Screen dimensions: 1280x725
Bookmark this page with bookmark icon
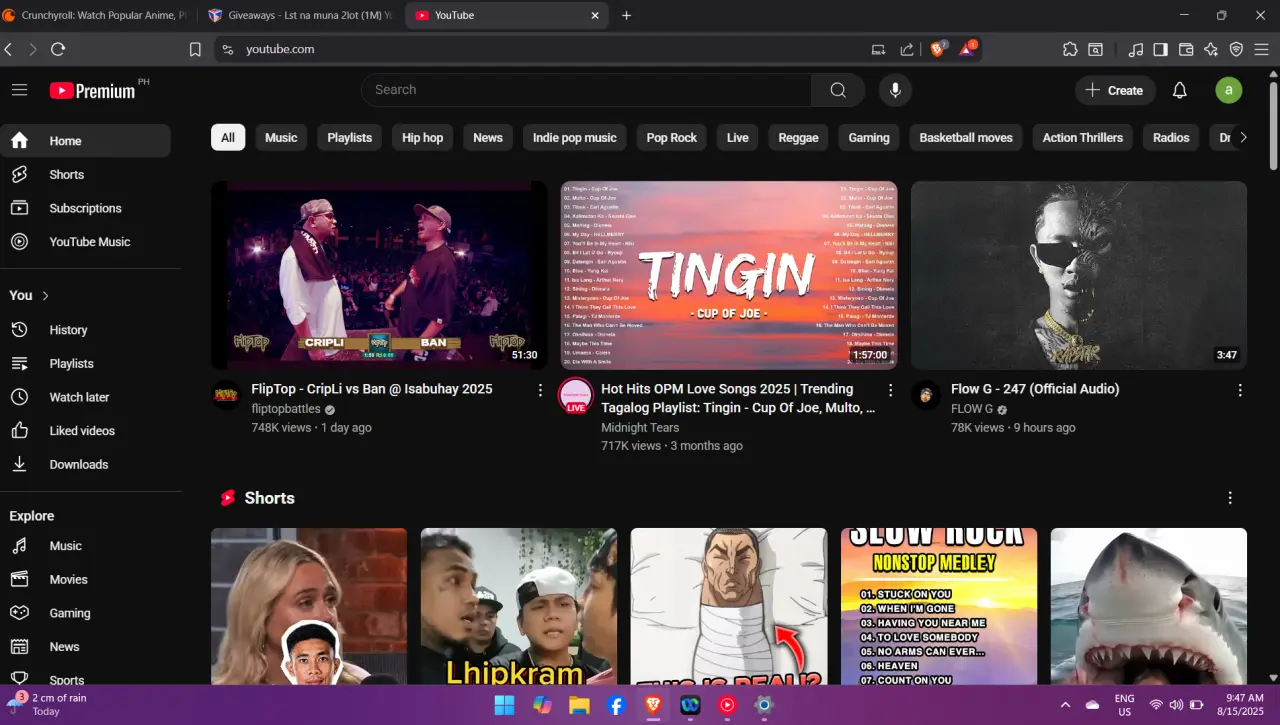pyautogui.click(x=195, y=49)
